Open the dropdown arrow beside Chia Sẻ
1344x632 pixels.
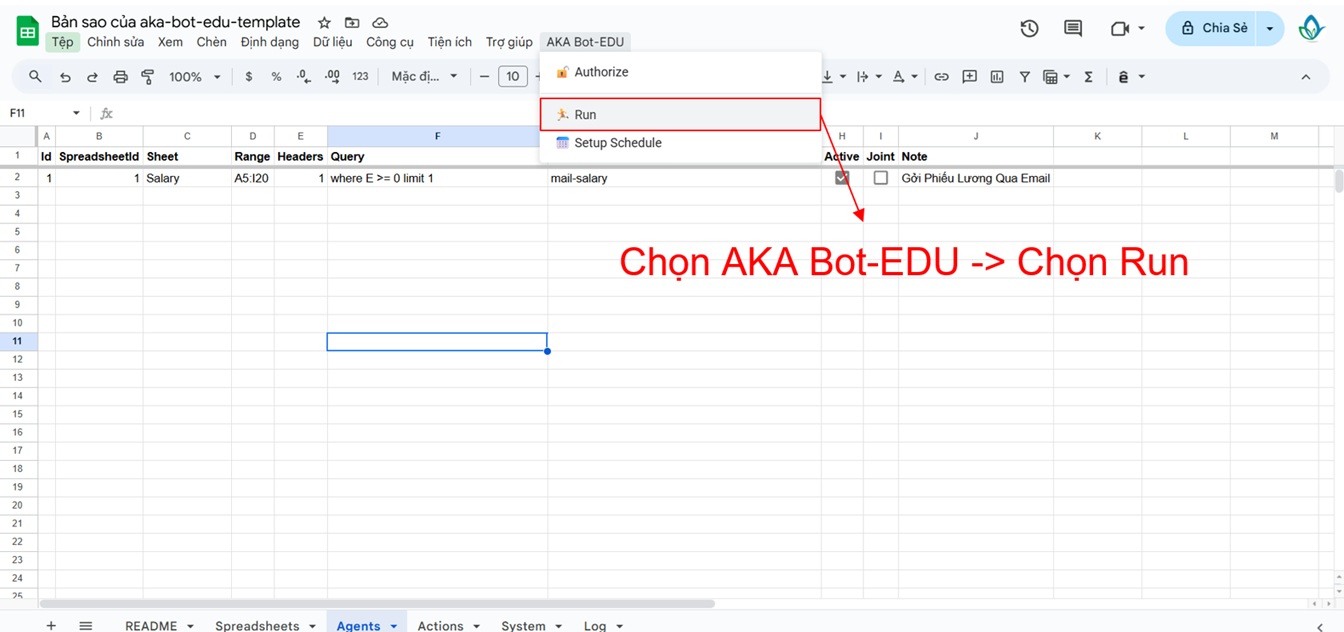pos(1270,29)
